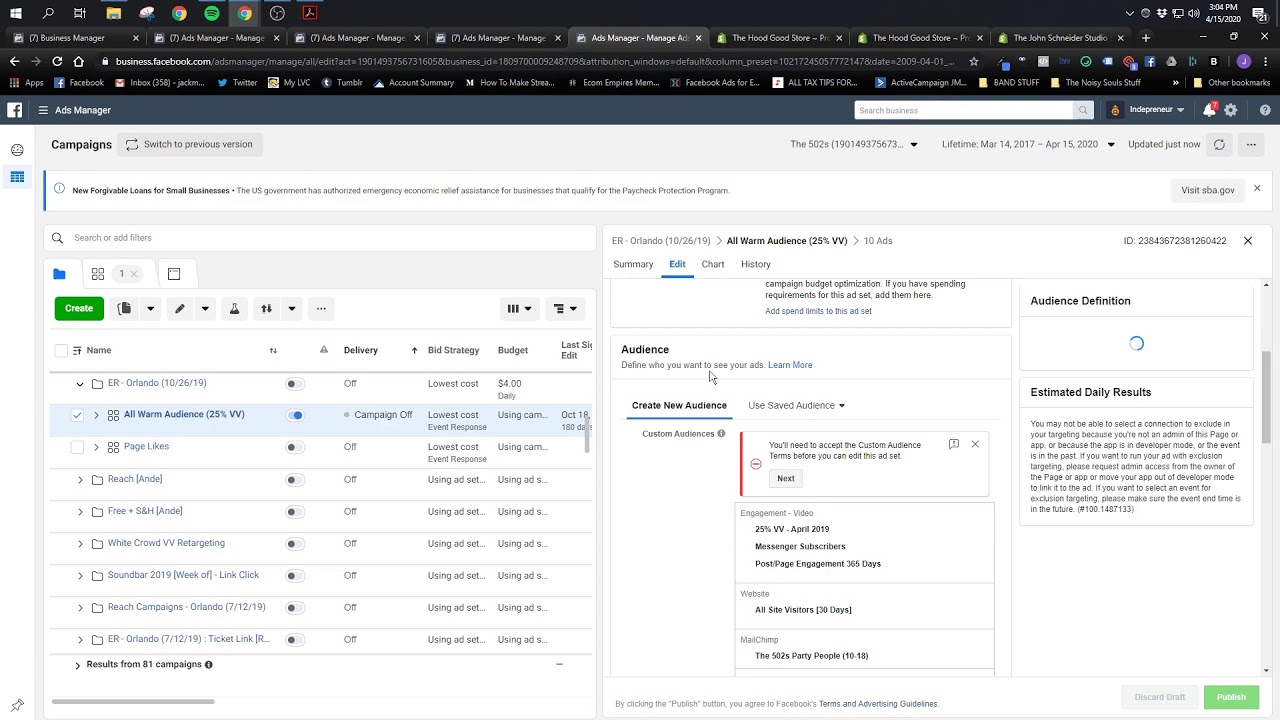The height and width of the screenshot is (720, 1280).
Task: Click the pencil edit icon
Action: click(x=180, y=309)
